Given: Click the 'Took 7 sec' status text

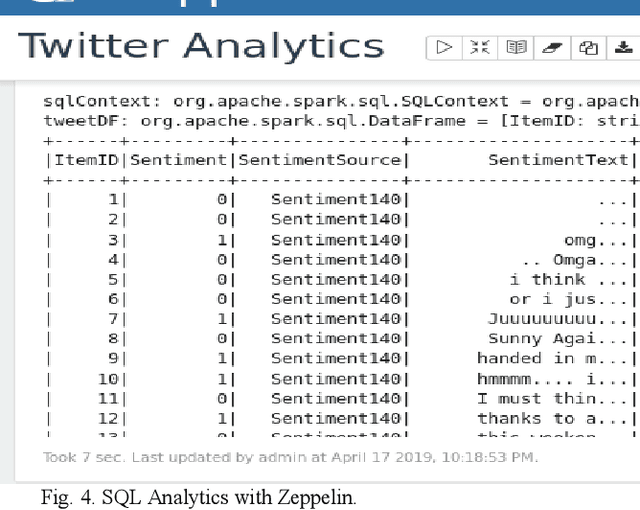Looking at the screenshot, I should (x=290, y=457).
